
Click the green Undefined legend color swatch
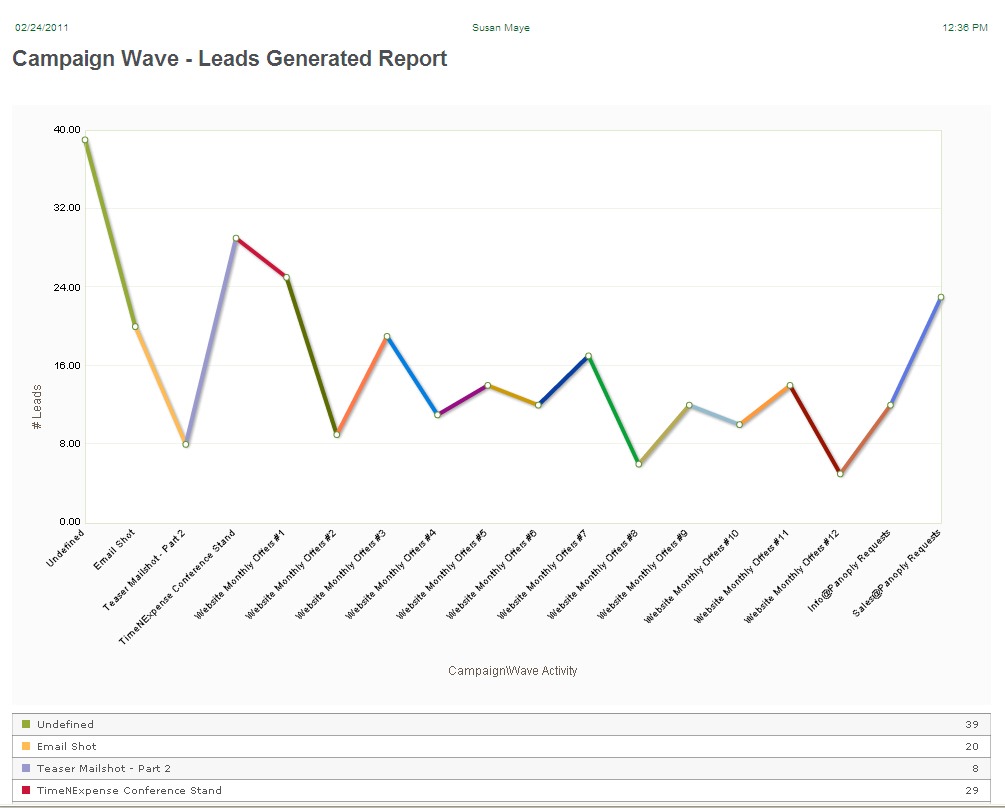(26, 724)
